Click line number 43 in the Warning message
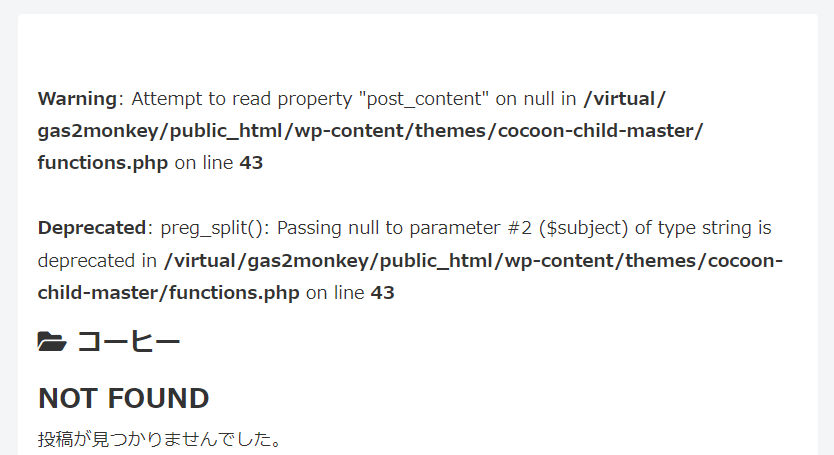This screenshot has height=455, width=834. (x=251, y=163)
